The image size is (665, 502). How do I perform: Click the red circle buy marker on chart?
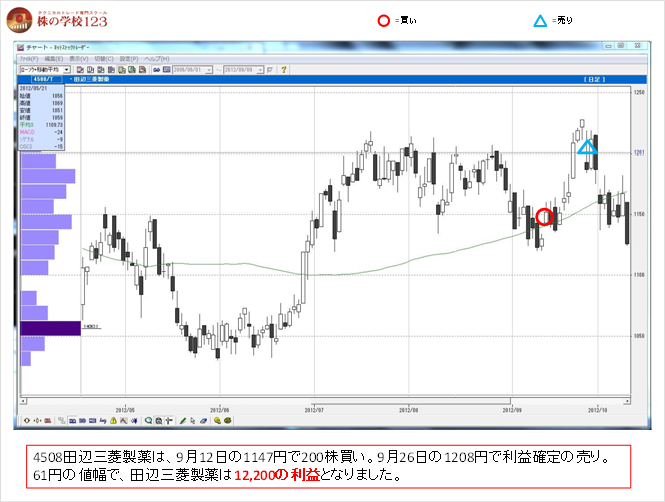pyautogui.click(x=544, y=216)
